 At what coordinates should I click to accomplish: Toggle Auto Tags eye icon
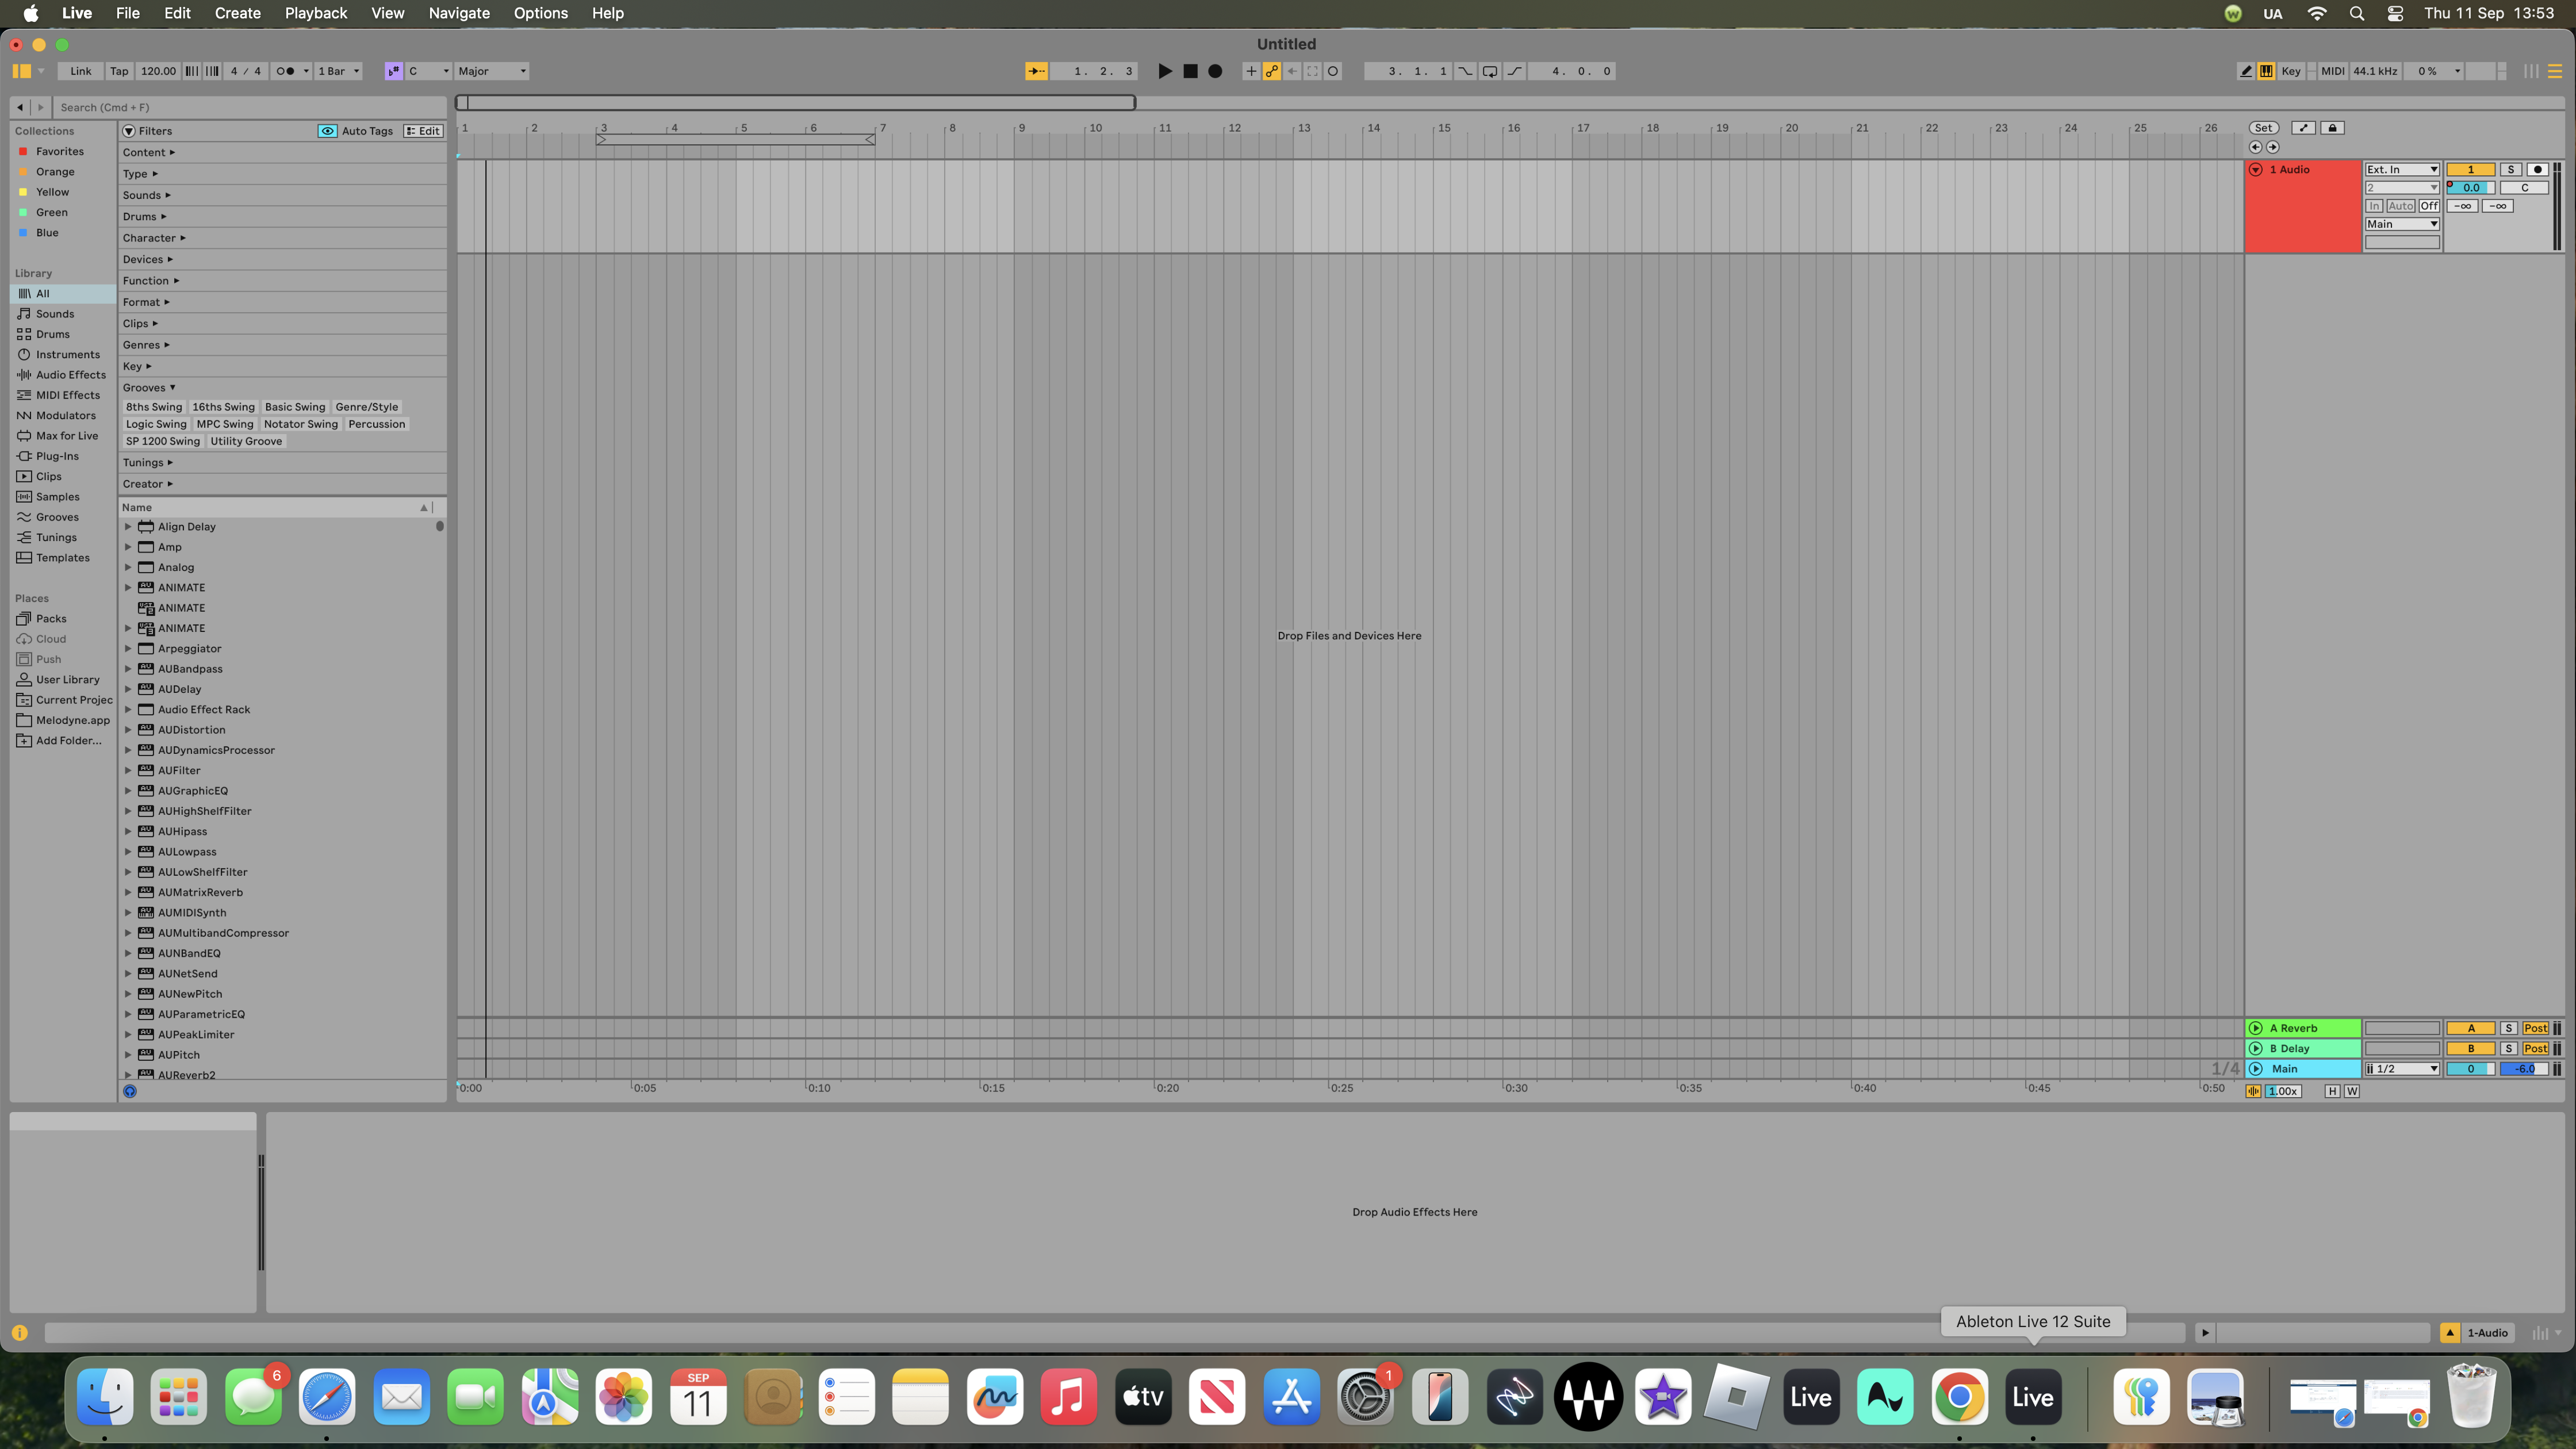pyautogui.click(x=327, y=131)
